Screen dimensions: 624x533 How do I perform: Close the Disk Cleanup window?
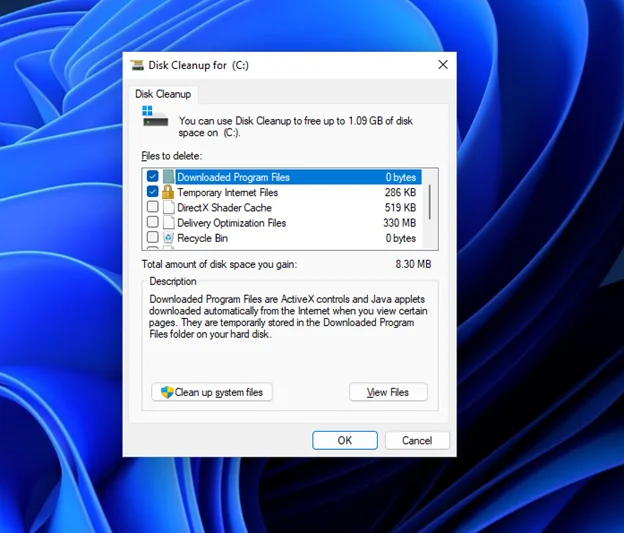point(443,65)
